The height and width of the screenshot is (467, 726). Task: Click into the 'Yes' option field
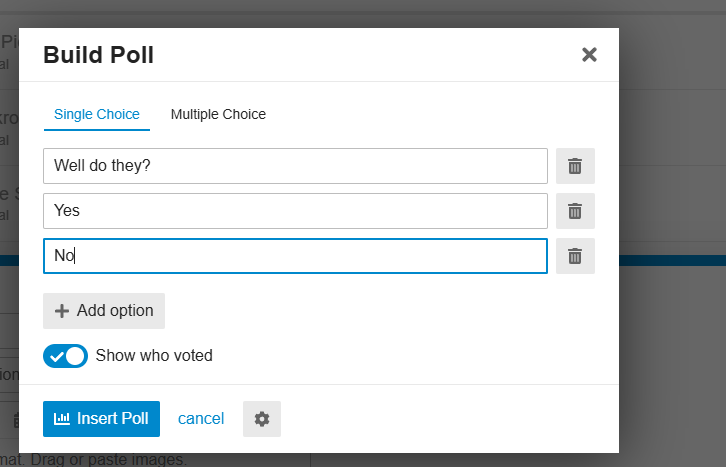[x=295, y=211]
